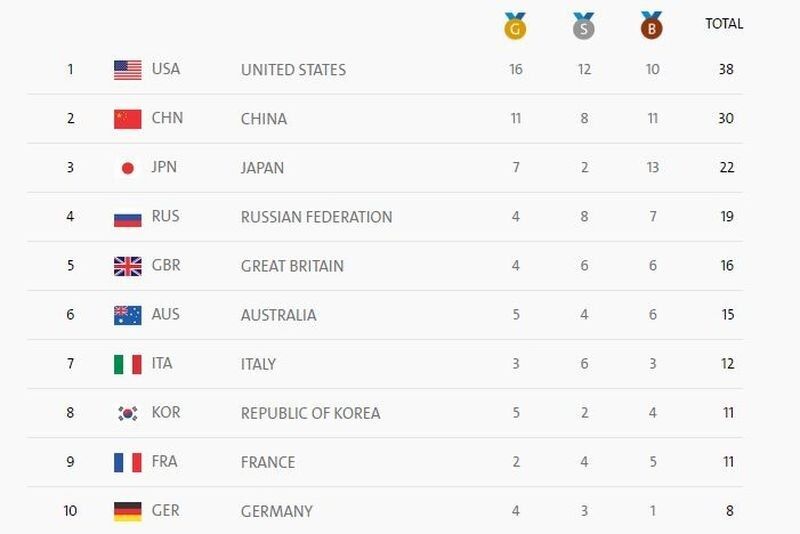Click the CHN country code
Image resolution: width=800 pixels, height=534 pixels.
coord(167,118)
